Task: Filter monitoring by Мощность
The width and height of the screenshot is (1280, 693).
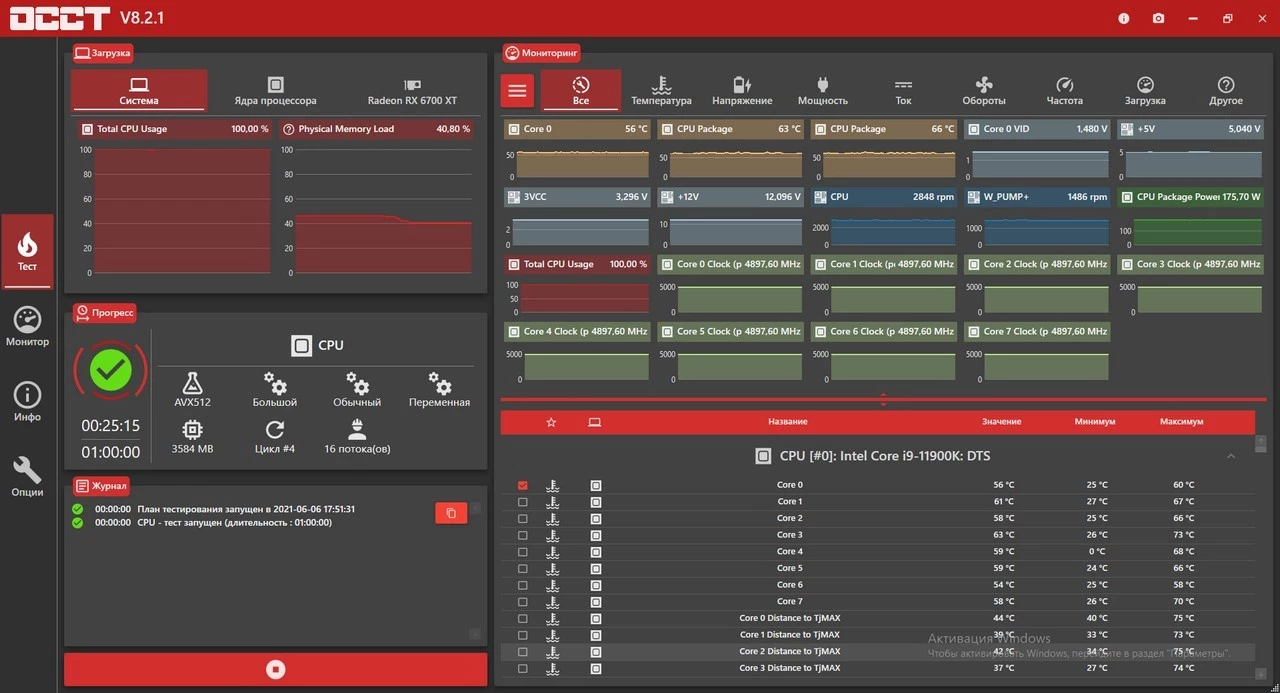Action: 823,90
